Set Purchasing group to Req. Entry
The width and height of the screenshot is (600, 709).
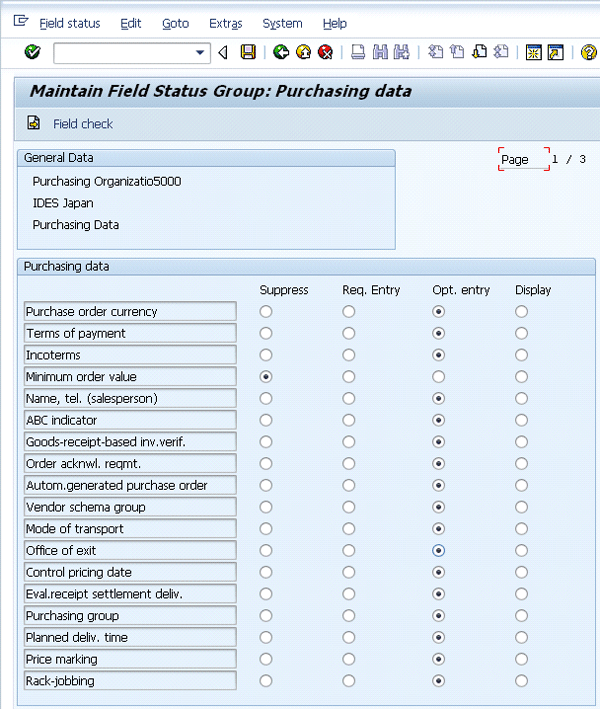pos(349,615)
